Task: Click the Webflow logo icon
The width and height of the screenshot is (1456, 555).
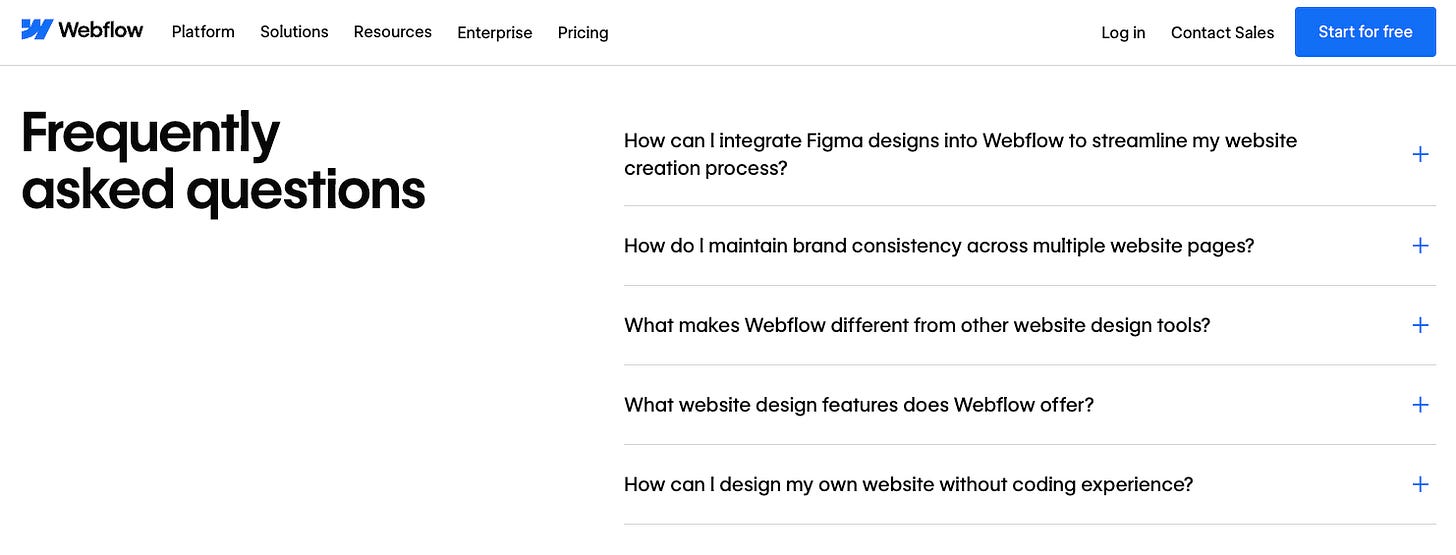Action: tap(37, 30)
